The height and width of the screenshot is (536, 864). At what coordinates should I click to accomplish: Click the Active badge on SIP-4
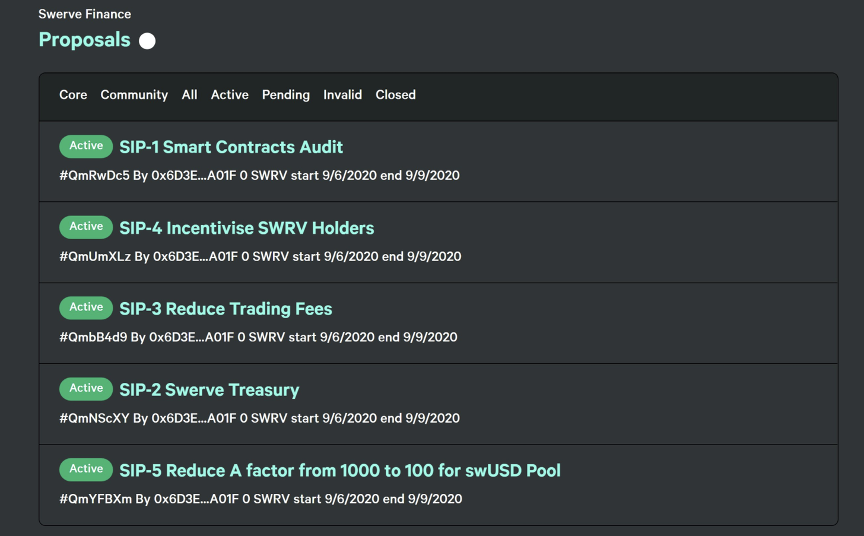click(x=86, y=227)
